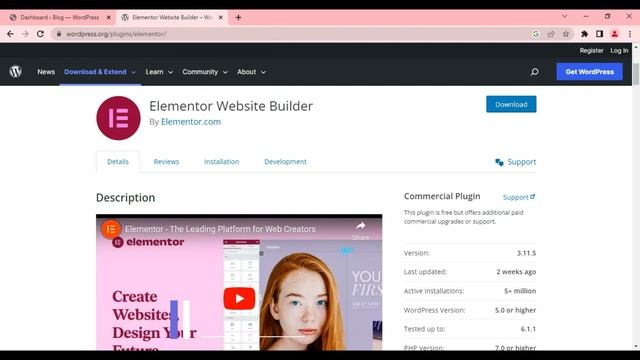Click the Chrome profile avatar icon
Image resolution: width=640 pixels, height=360 pixels.
[614, 34]
